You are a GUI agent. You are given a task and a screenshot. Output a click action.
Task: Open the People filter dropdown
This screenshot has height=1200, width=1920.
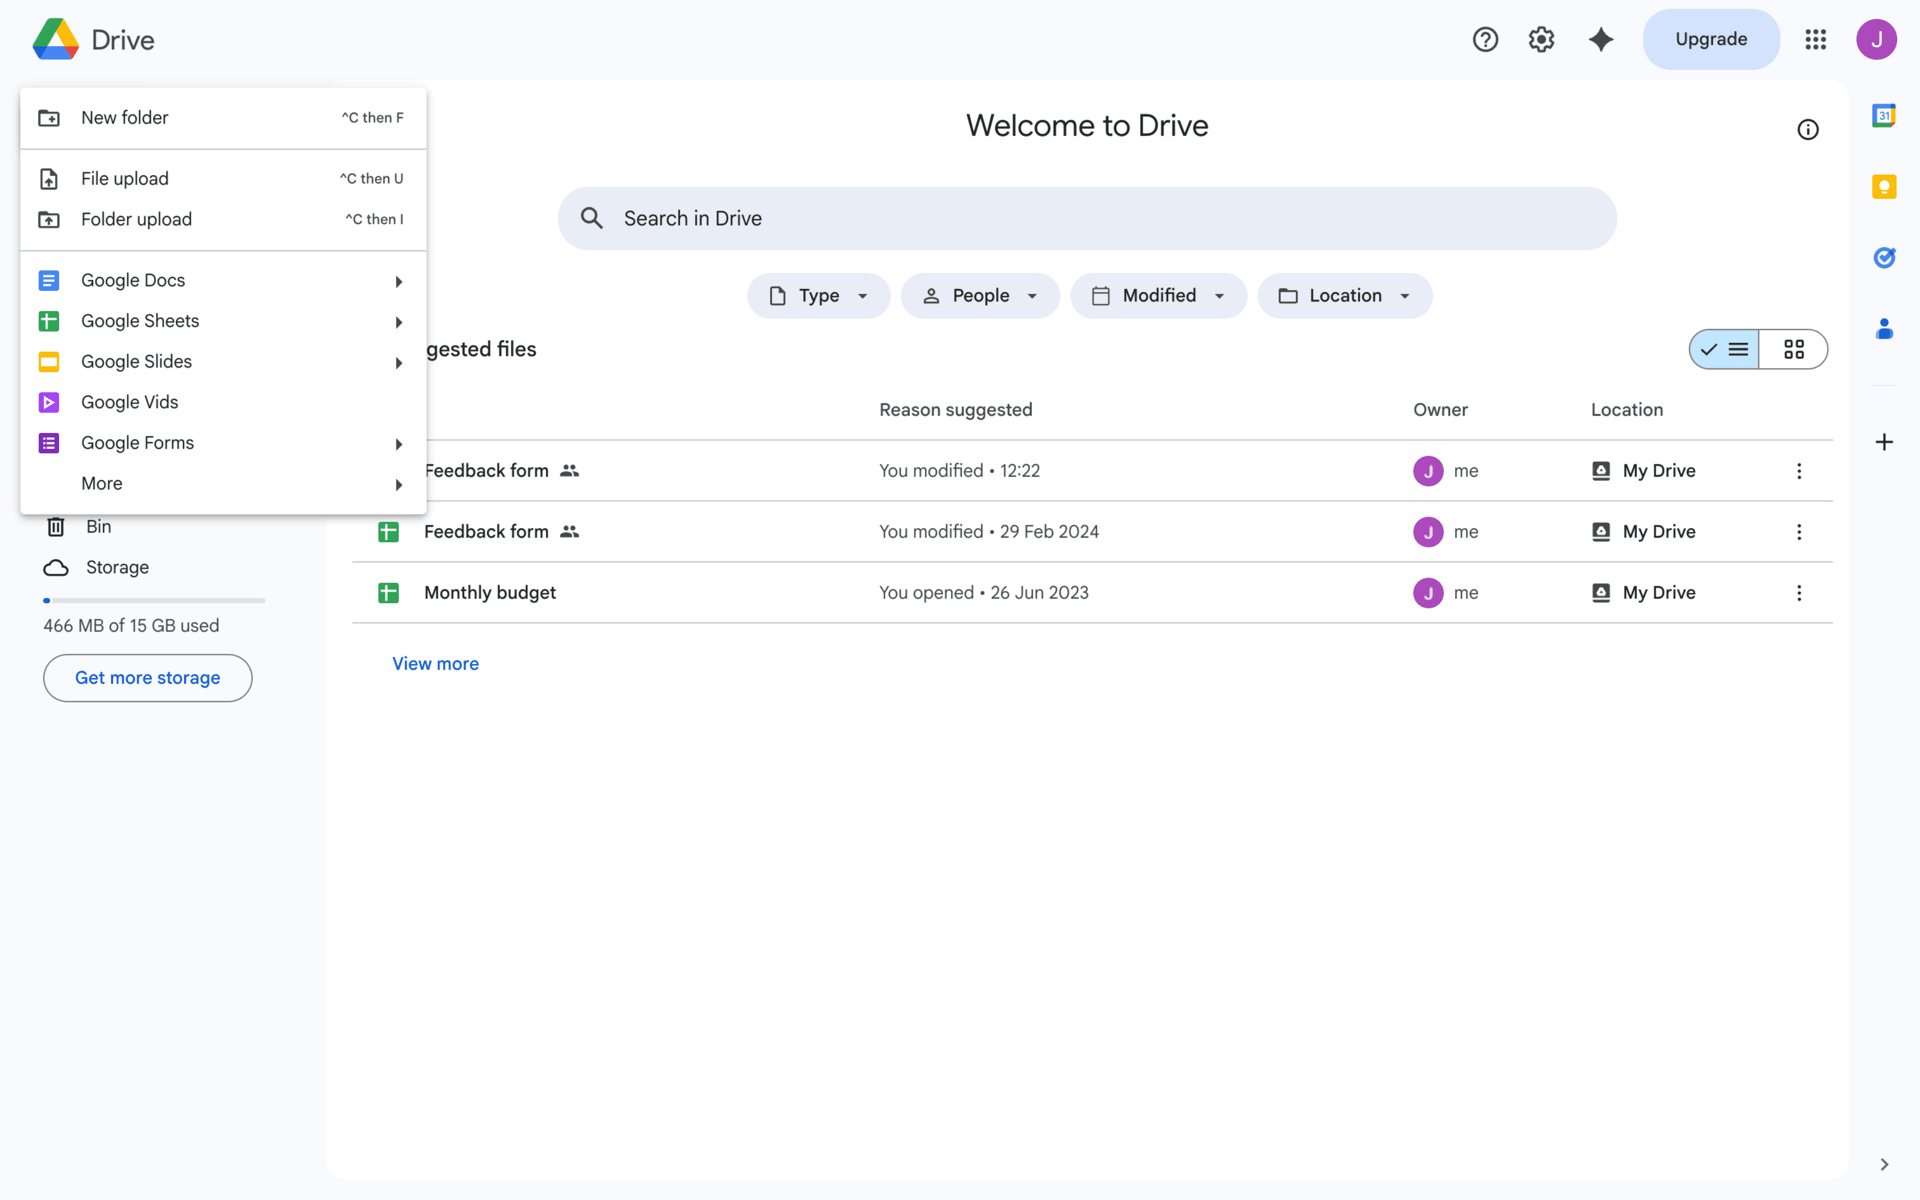coord(980,296)
